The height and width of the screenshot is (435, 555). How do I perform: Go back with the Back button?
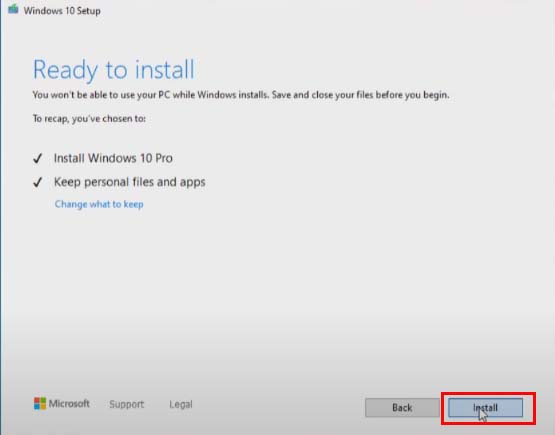click(402, 408)
